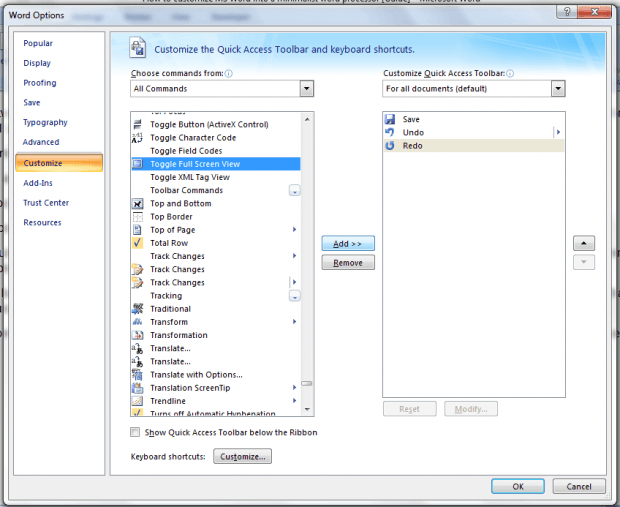The image size is (620, 507).
Task: Click the commands list scroll up arrow
Action: [307, 119]
